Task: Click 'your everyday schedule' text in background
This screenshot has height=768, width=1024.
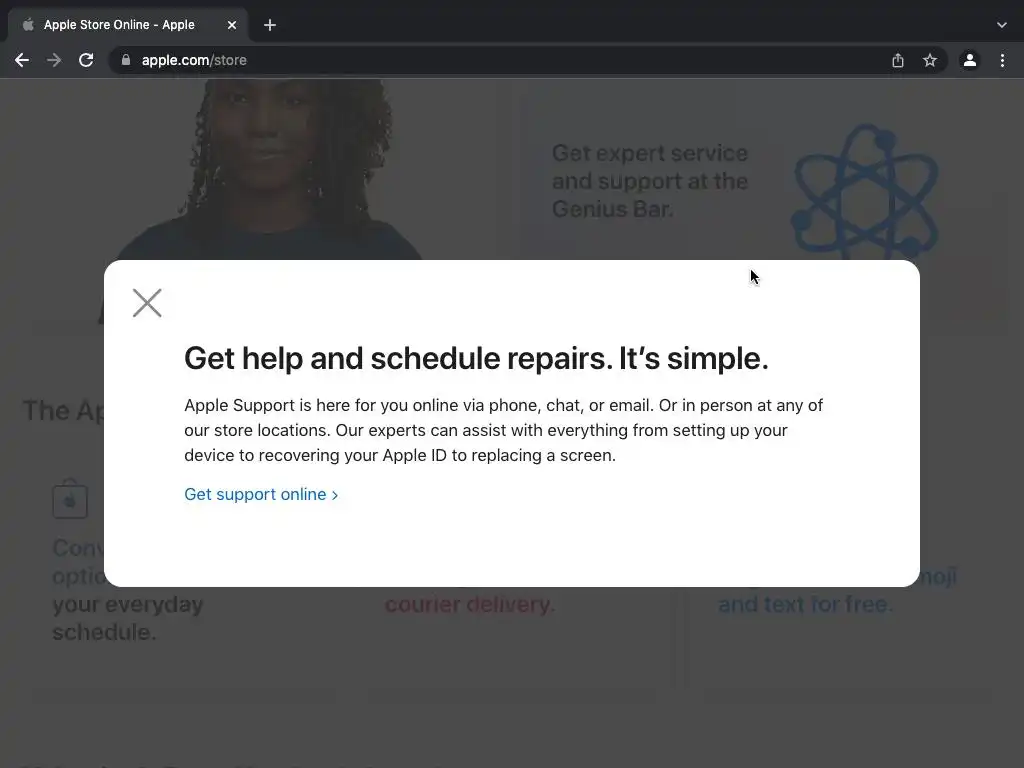Action: pos(127,618)
